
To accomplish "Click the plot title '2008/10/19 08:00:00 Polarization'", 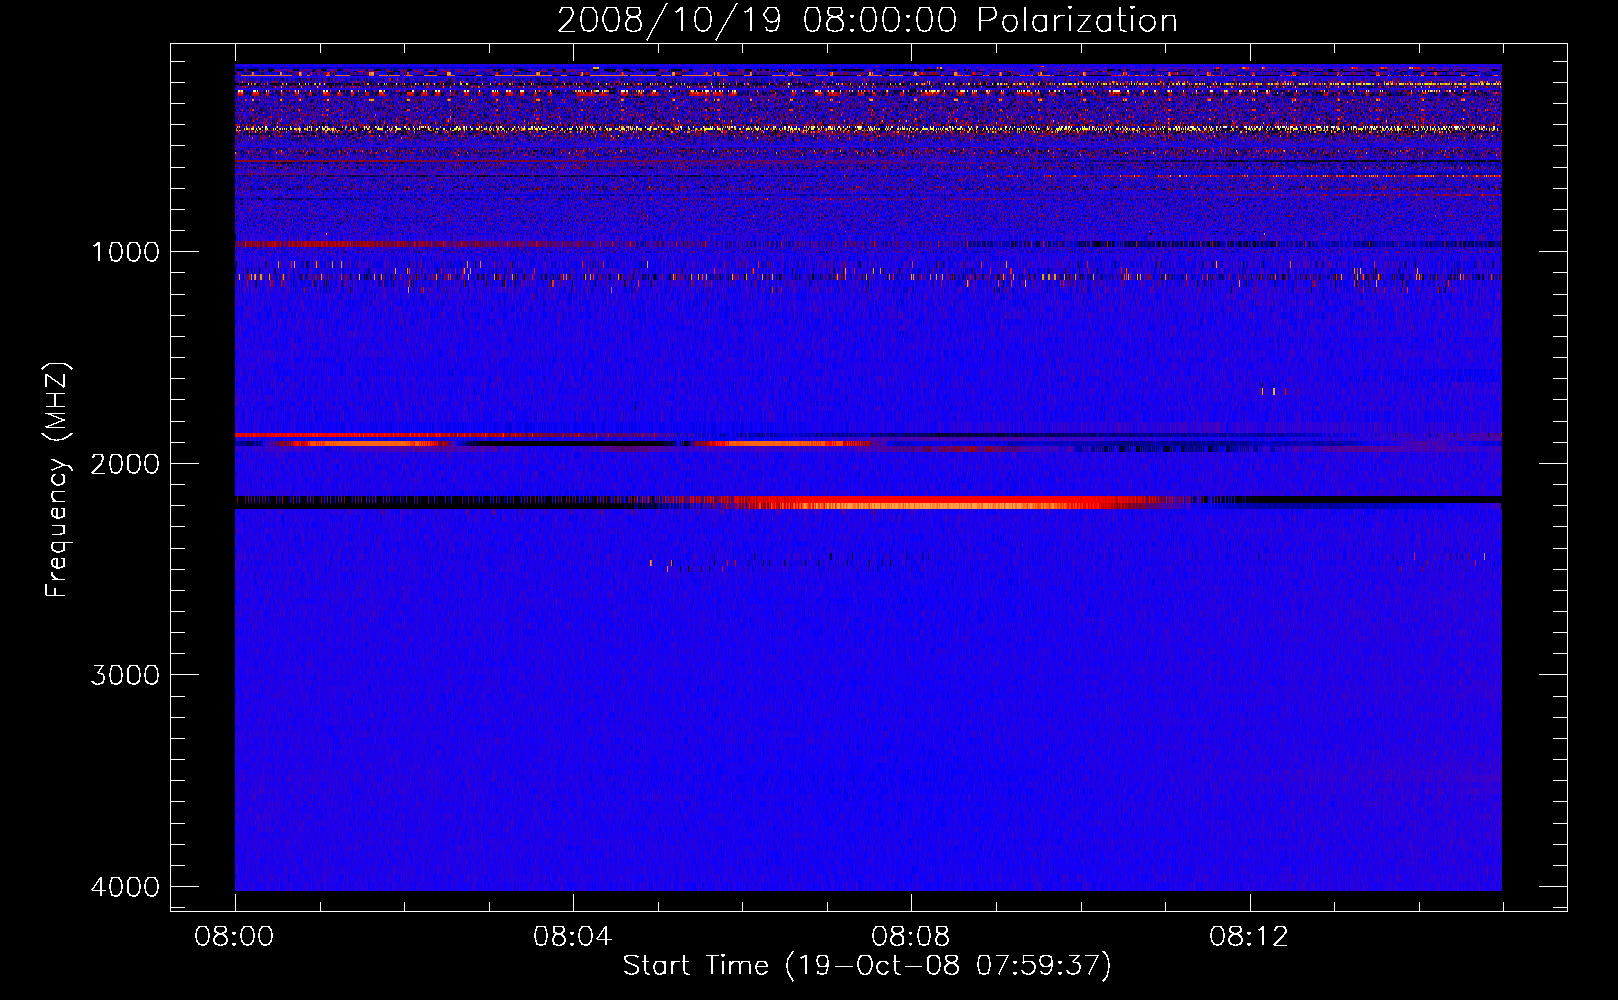I will tap(867, 21).
